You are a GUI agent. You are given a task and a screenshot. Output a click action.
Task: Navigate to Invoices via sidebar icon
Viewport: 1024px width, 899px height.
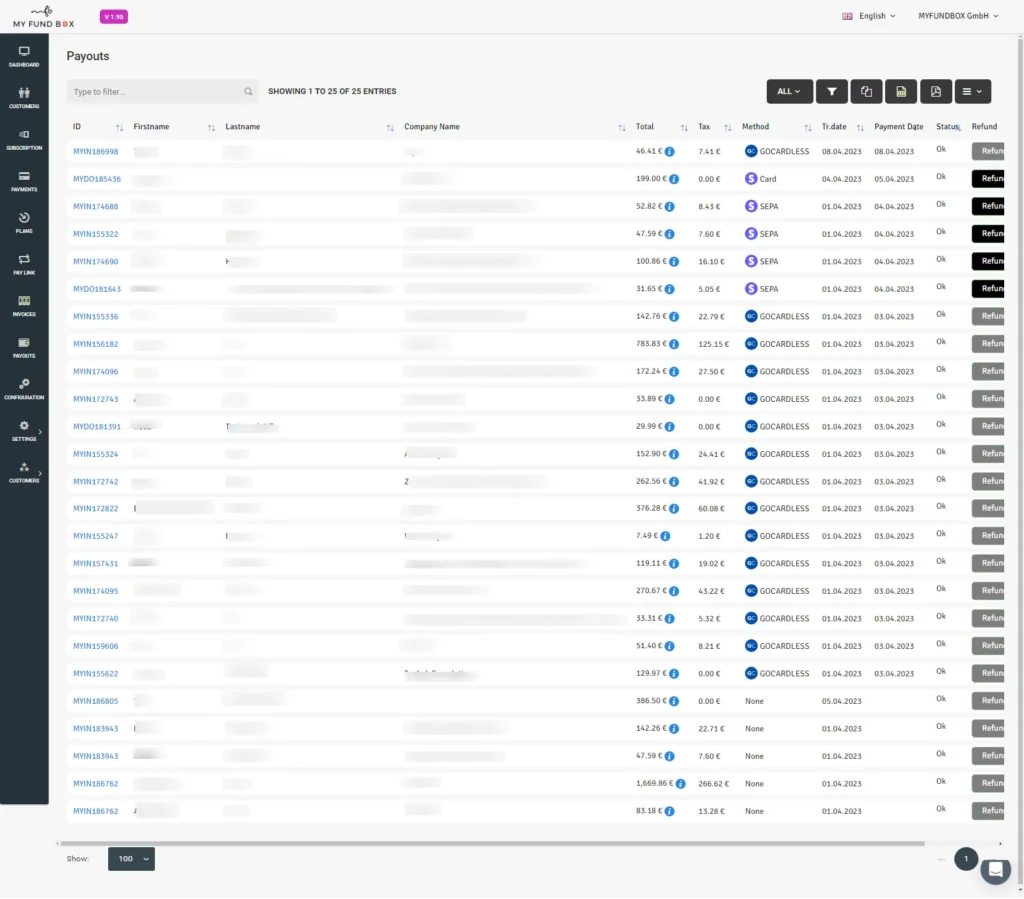pyautogui.click(x=24, y=307)
